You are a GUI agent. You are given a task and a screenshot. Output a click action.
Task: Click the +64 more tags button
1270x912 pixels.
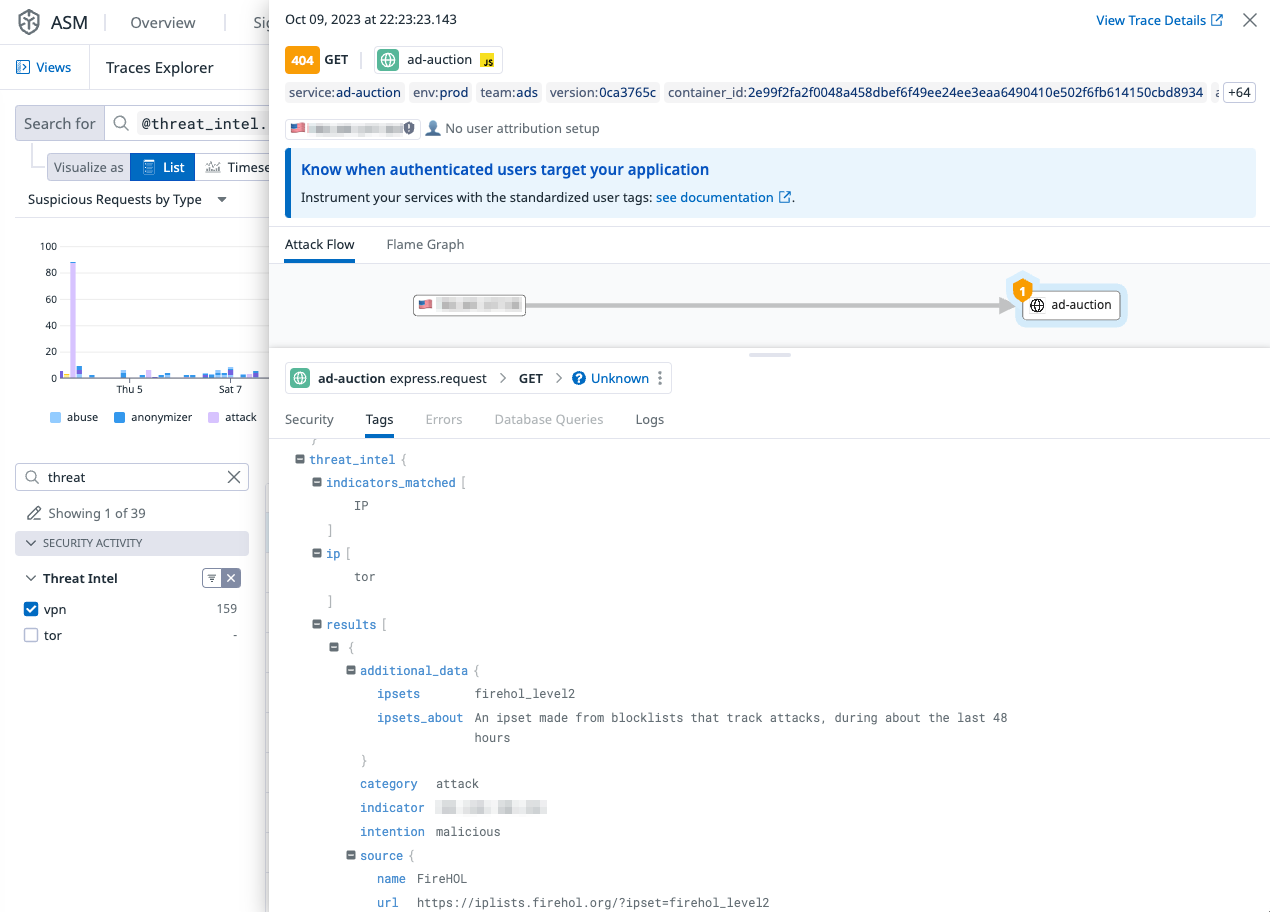1239,92
